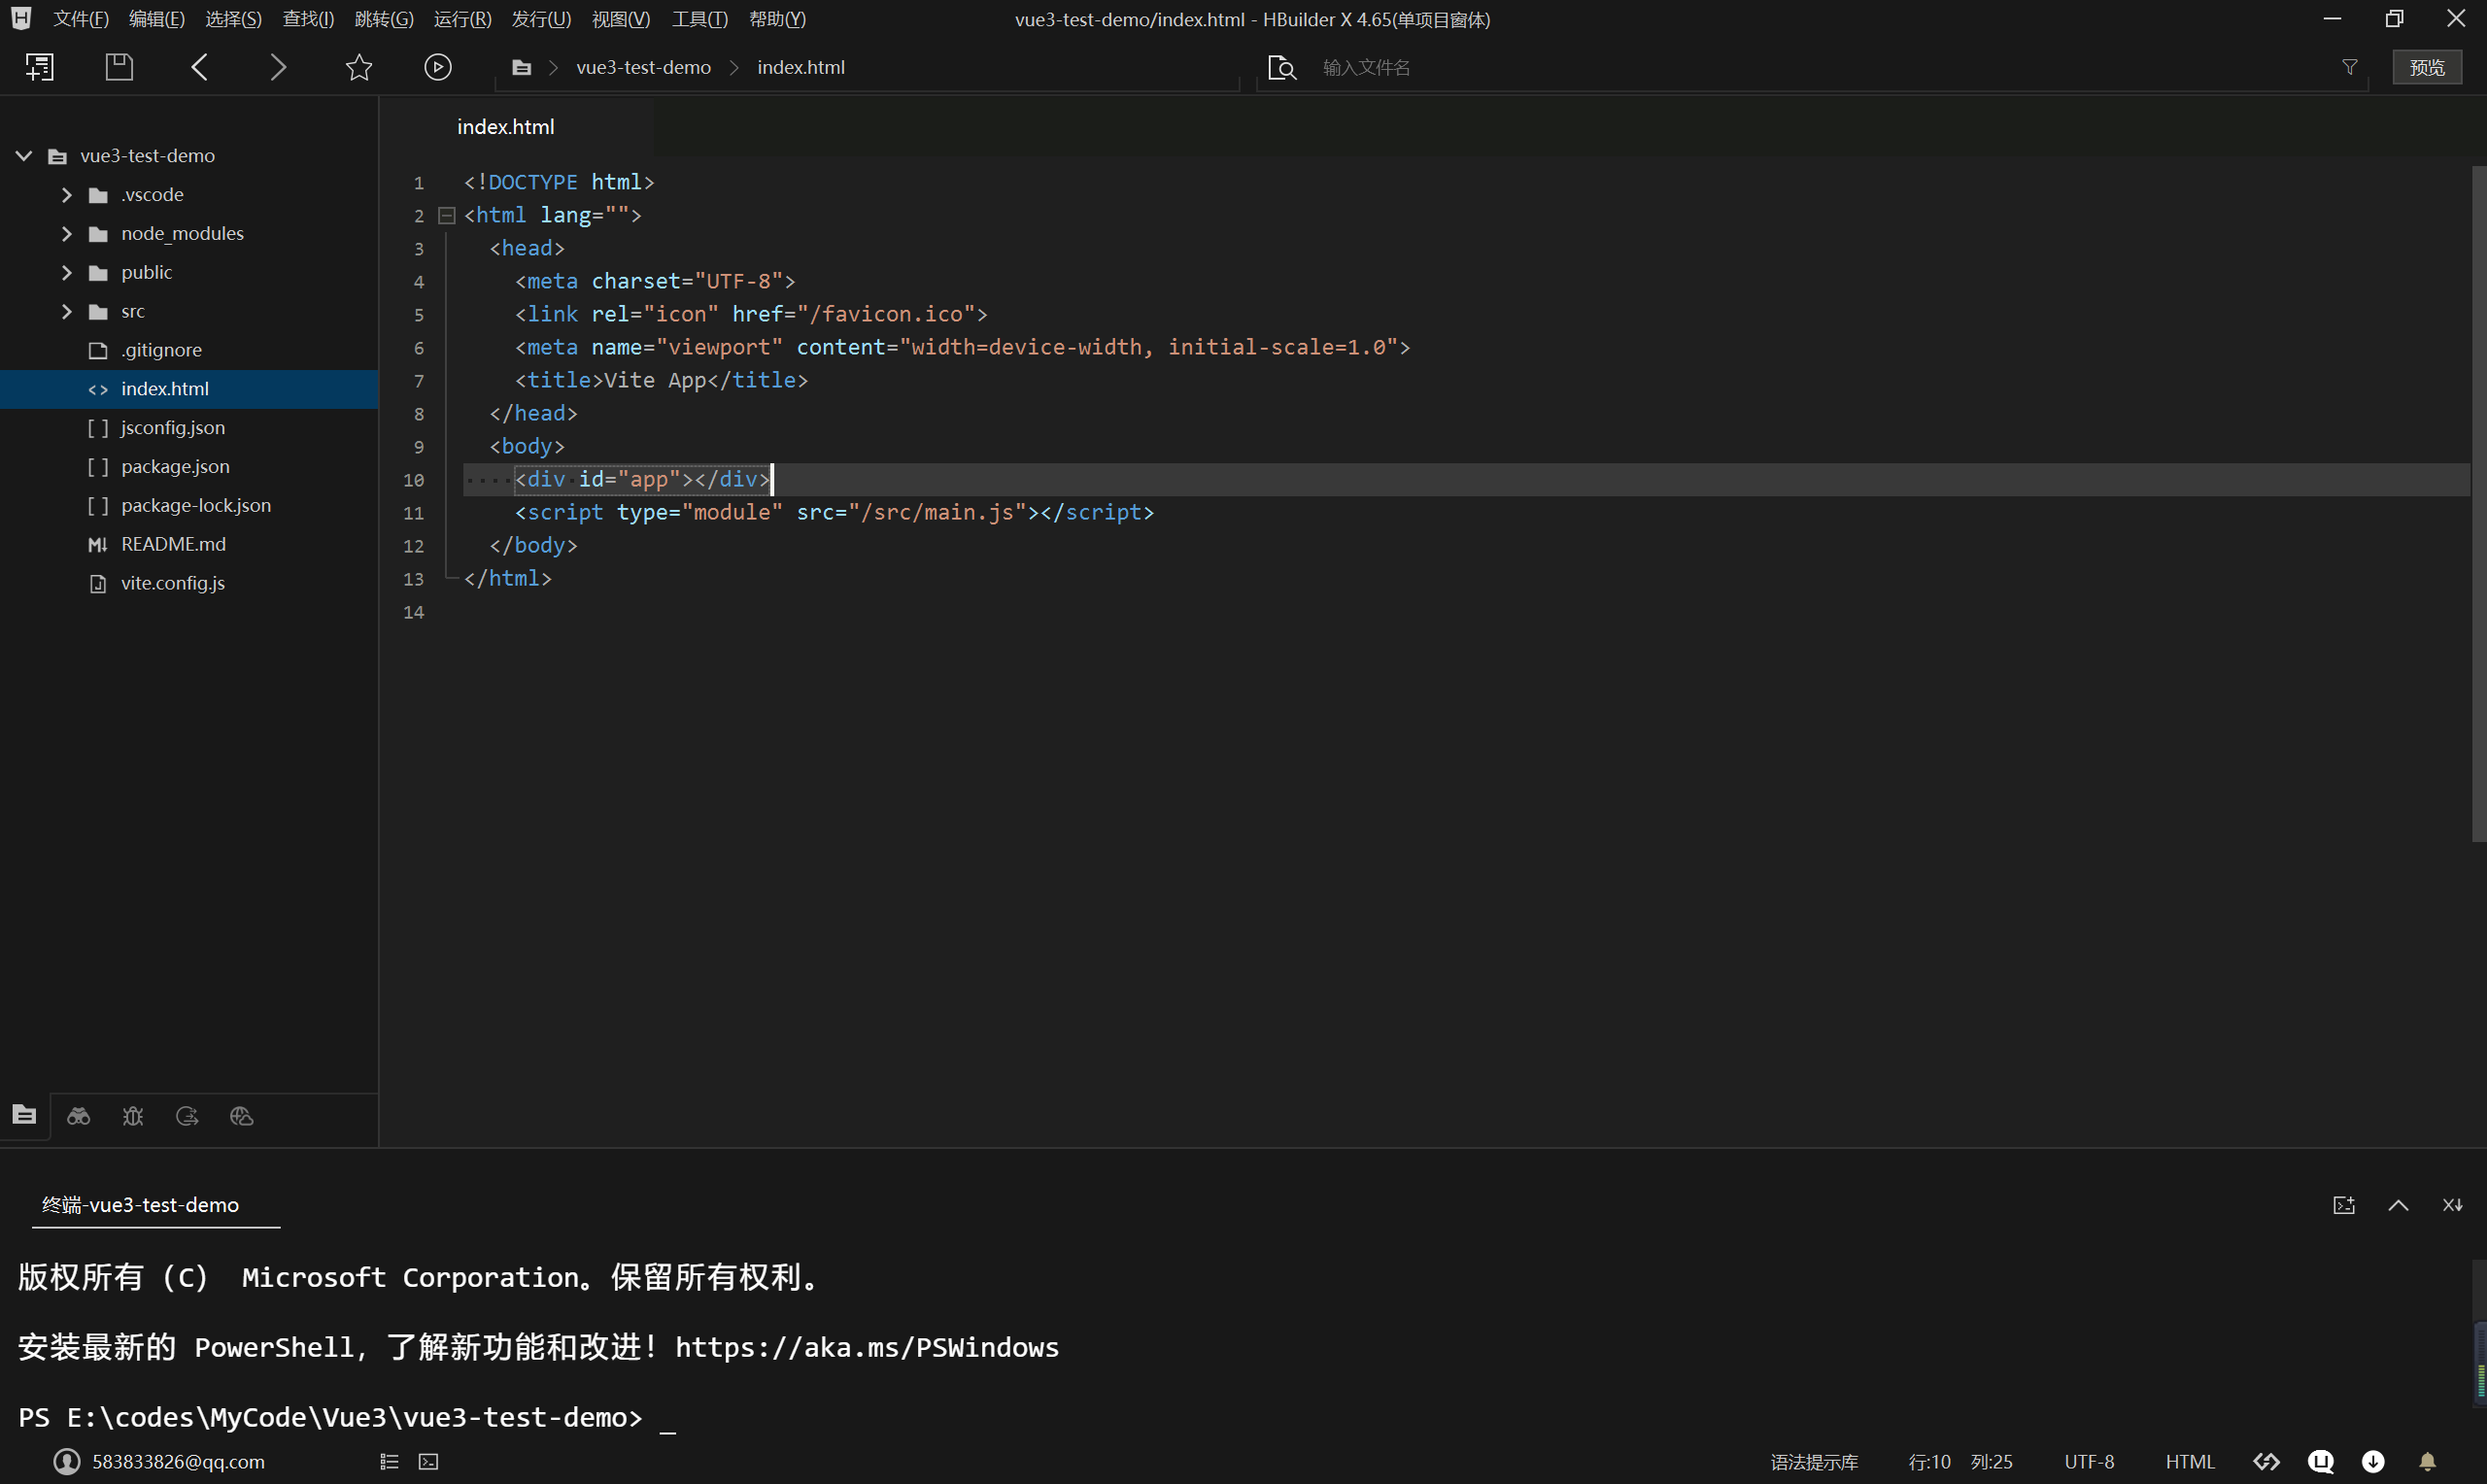The width and height of the screenshot is (2487, 1484).
Task: Open the file search icon near filename input
Action: [1281, 67]
